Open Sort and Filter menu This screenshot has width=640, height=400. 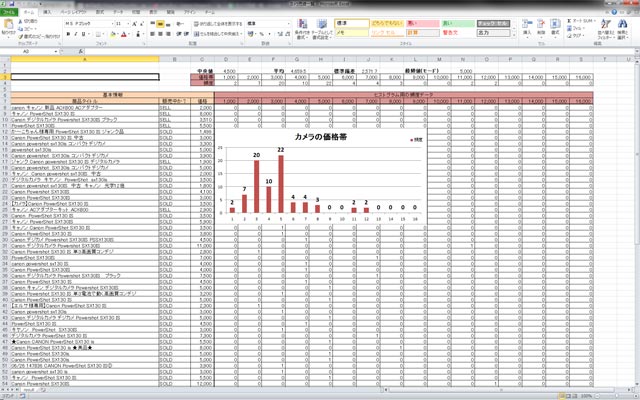click(x=606, y=29)
